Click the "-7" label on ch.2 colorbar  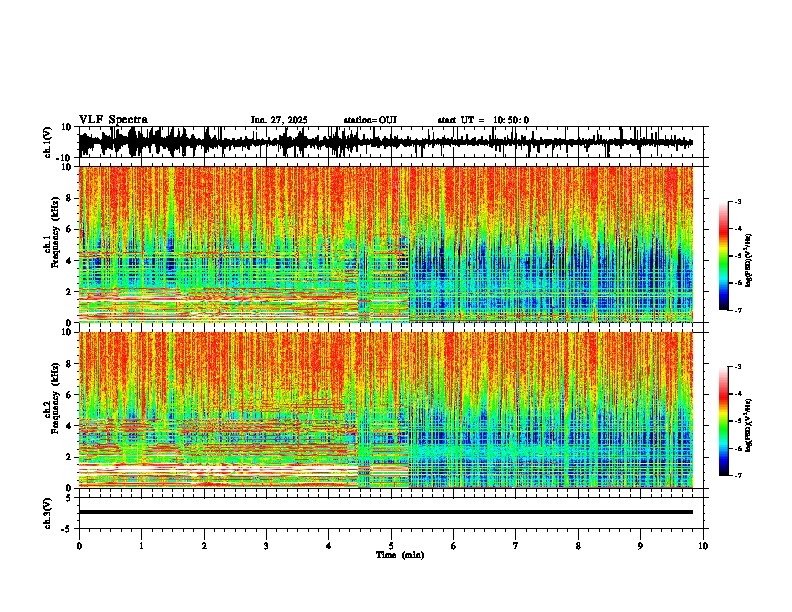click(x=737, y=476)
